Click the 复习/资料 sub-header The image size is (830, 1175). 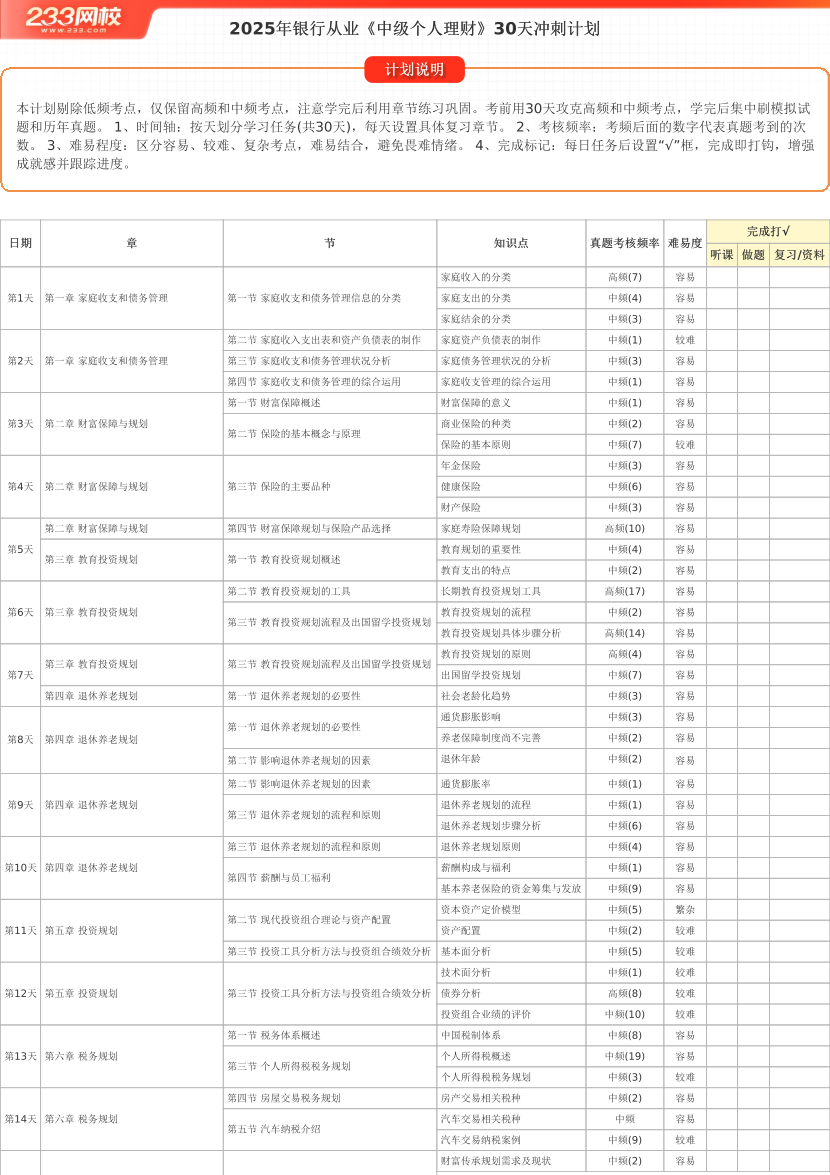(x=799, y=255)
